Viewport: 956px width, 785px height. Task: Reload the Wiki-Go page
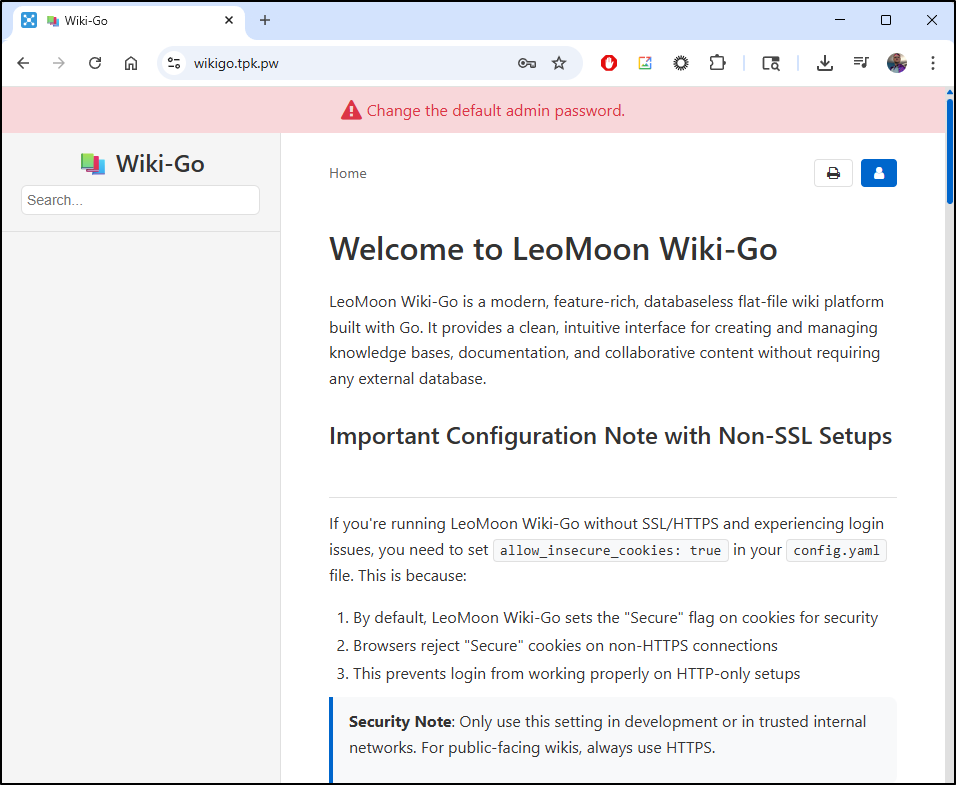pyautogui.click(x=95, y=63)
